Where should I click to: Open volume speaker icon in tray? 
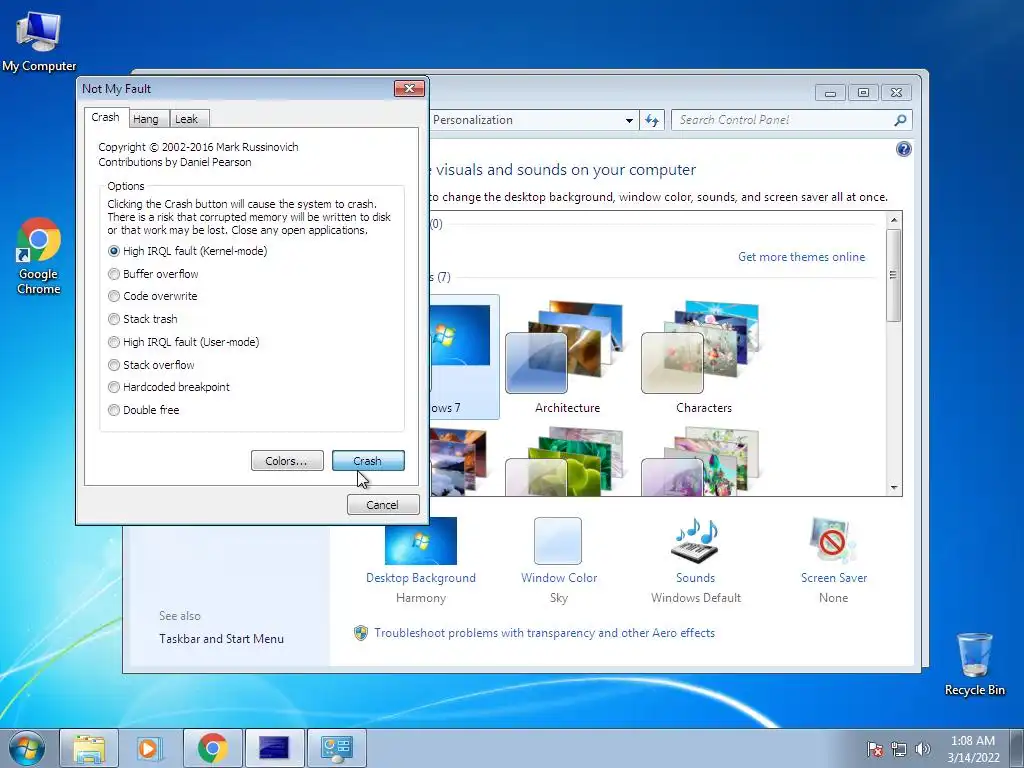click(x=923, y=749)
